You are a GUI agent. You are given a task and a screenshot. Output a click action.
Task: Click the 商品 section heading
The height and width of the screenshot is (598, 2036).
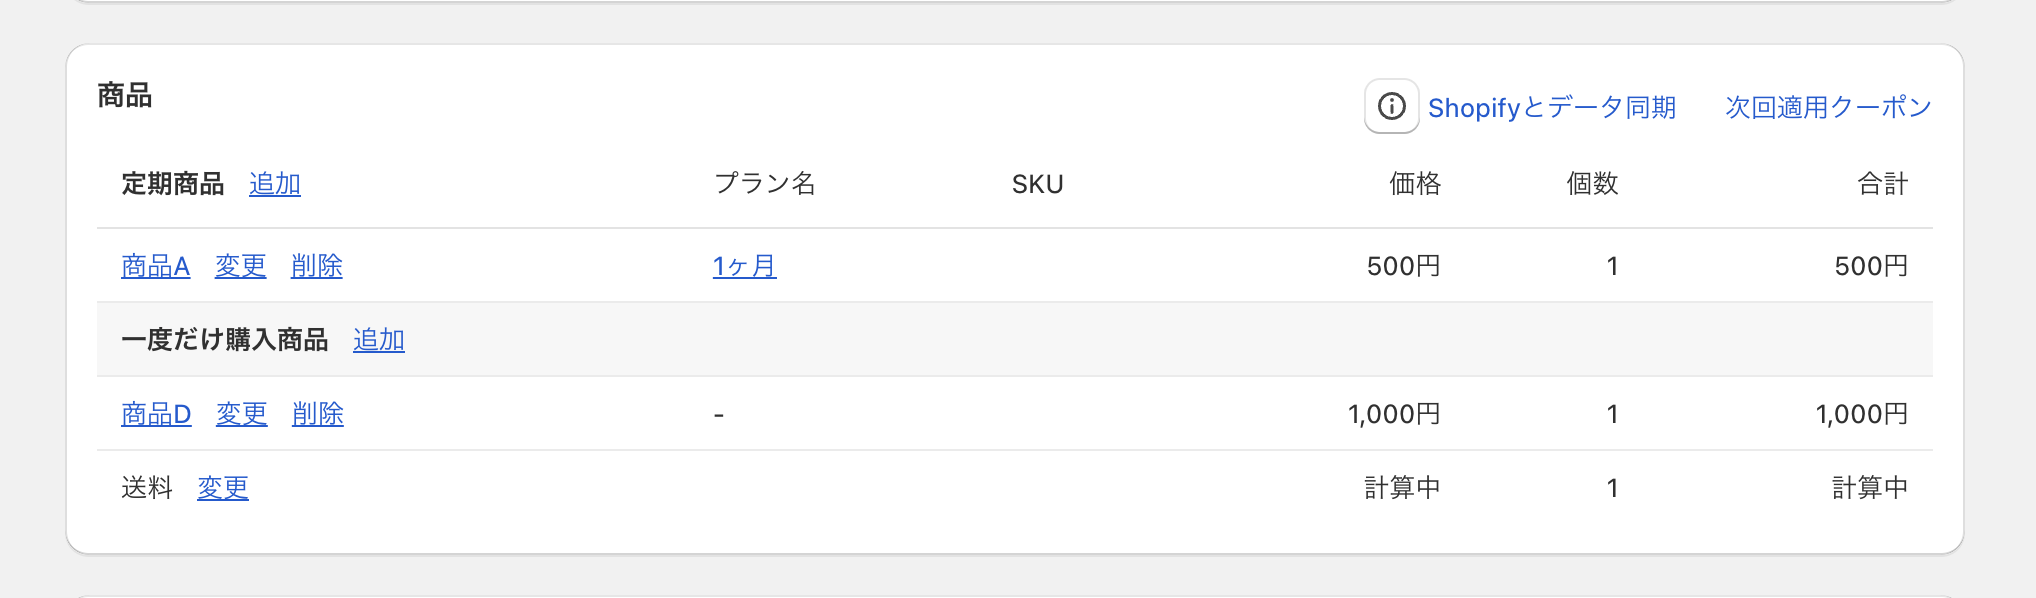click(125, 96)
